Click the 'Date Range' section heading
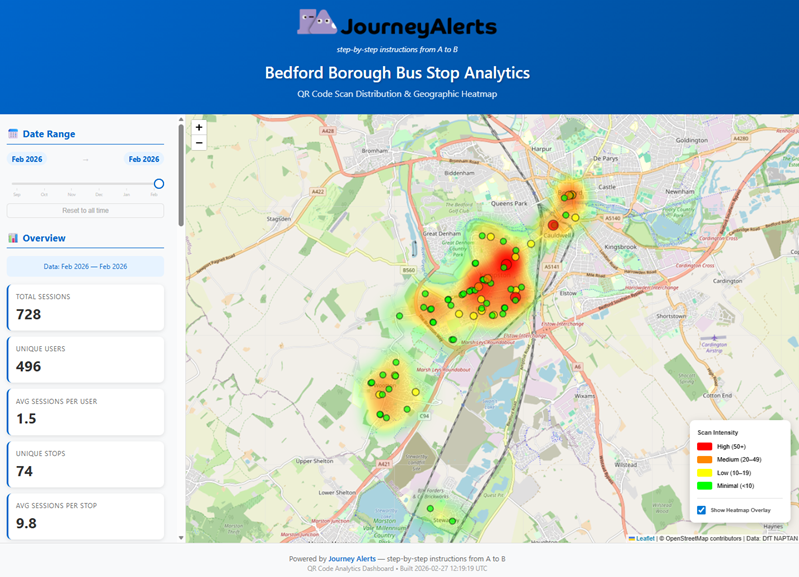This screenshot has width=799, height=577. coord(49,134)
